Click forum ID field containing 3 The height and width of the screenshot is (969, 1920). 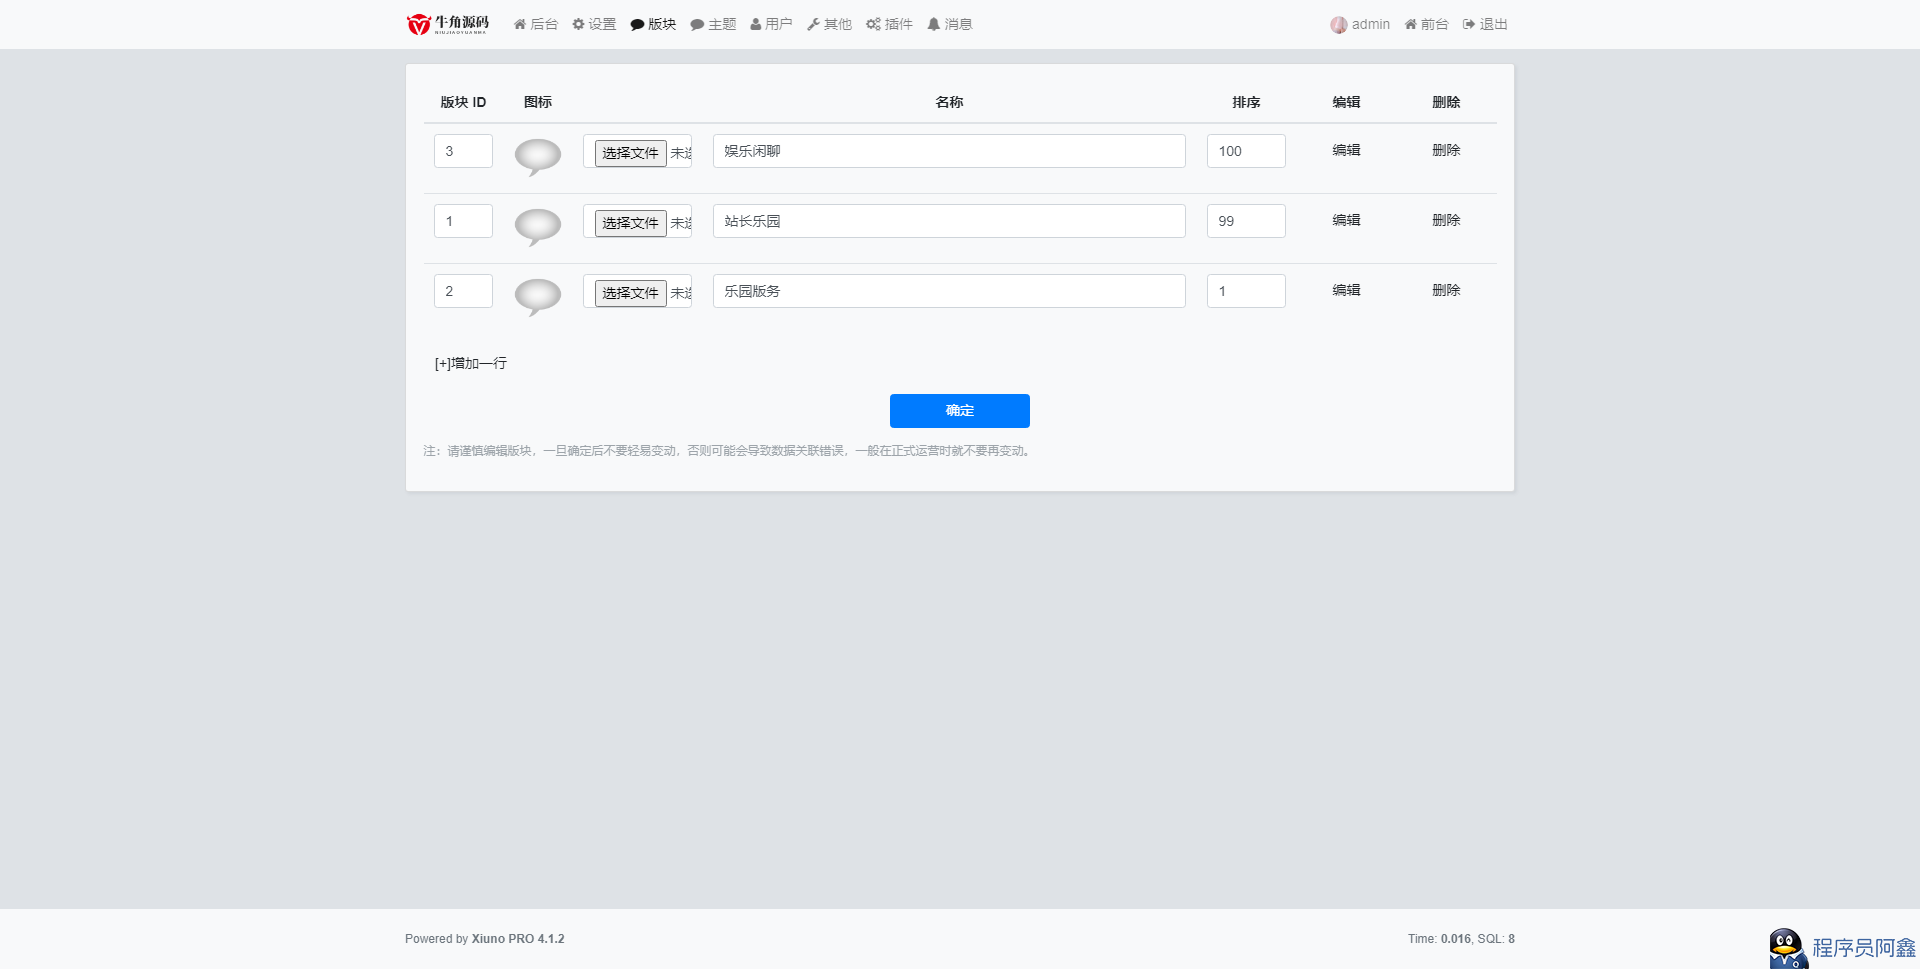[x=463, y=151]
